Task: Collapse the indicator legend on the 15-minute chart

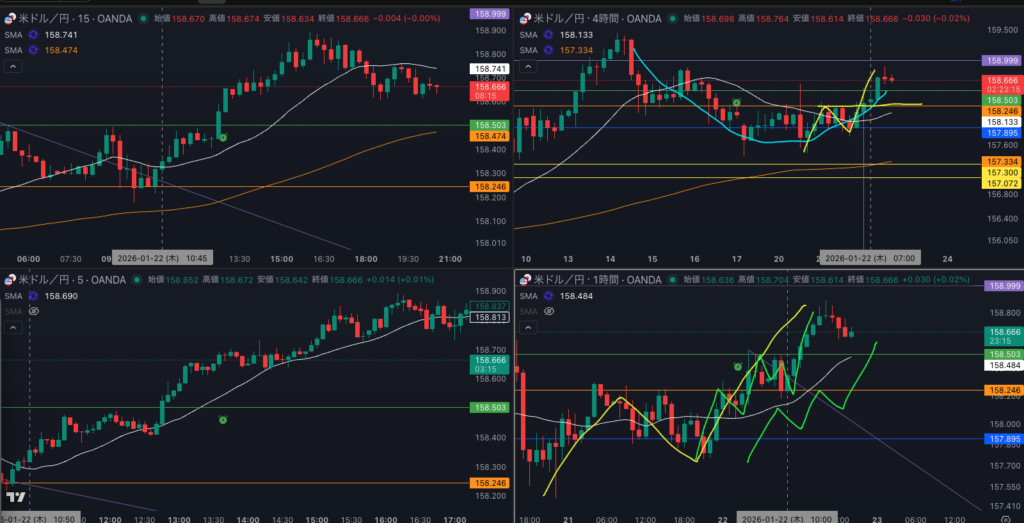Action: tap(14, 67)
